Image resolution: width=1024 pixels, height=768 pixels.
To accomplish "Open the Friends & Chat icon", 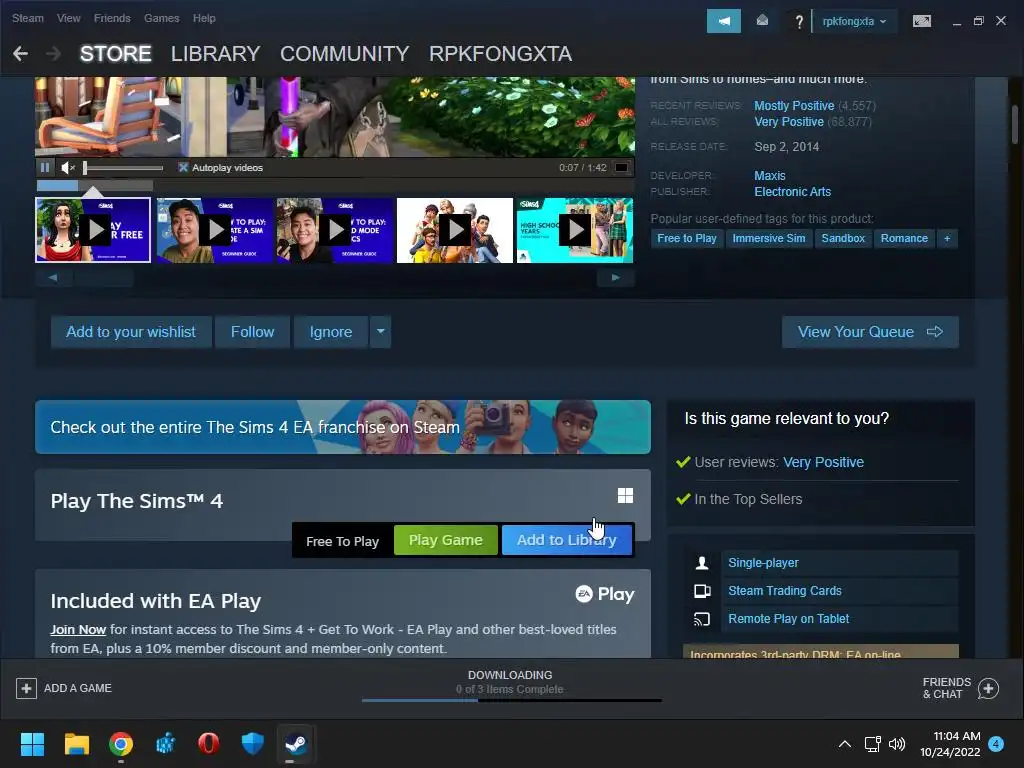I will coord(988,688).
